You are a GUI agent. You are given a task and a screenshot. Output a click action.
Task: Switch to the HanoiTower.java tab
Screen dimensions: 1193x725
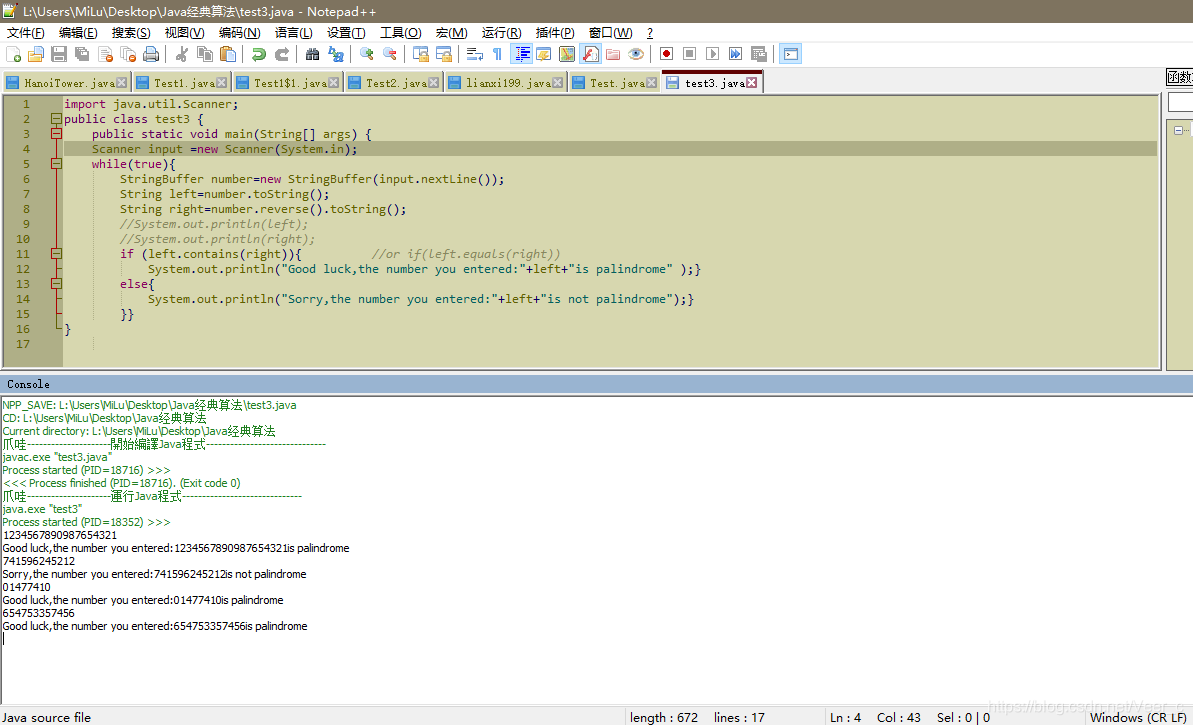[x=68, y=83]
